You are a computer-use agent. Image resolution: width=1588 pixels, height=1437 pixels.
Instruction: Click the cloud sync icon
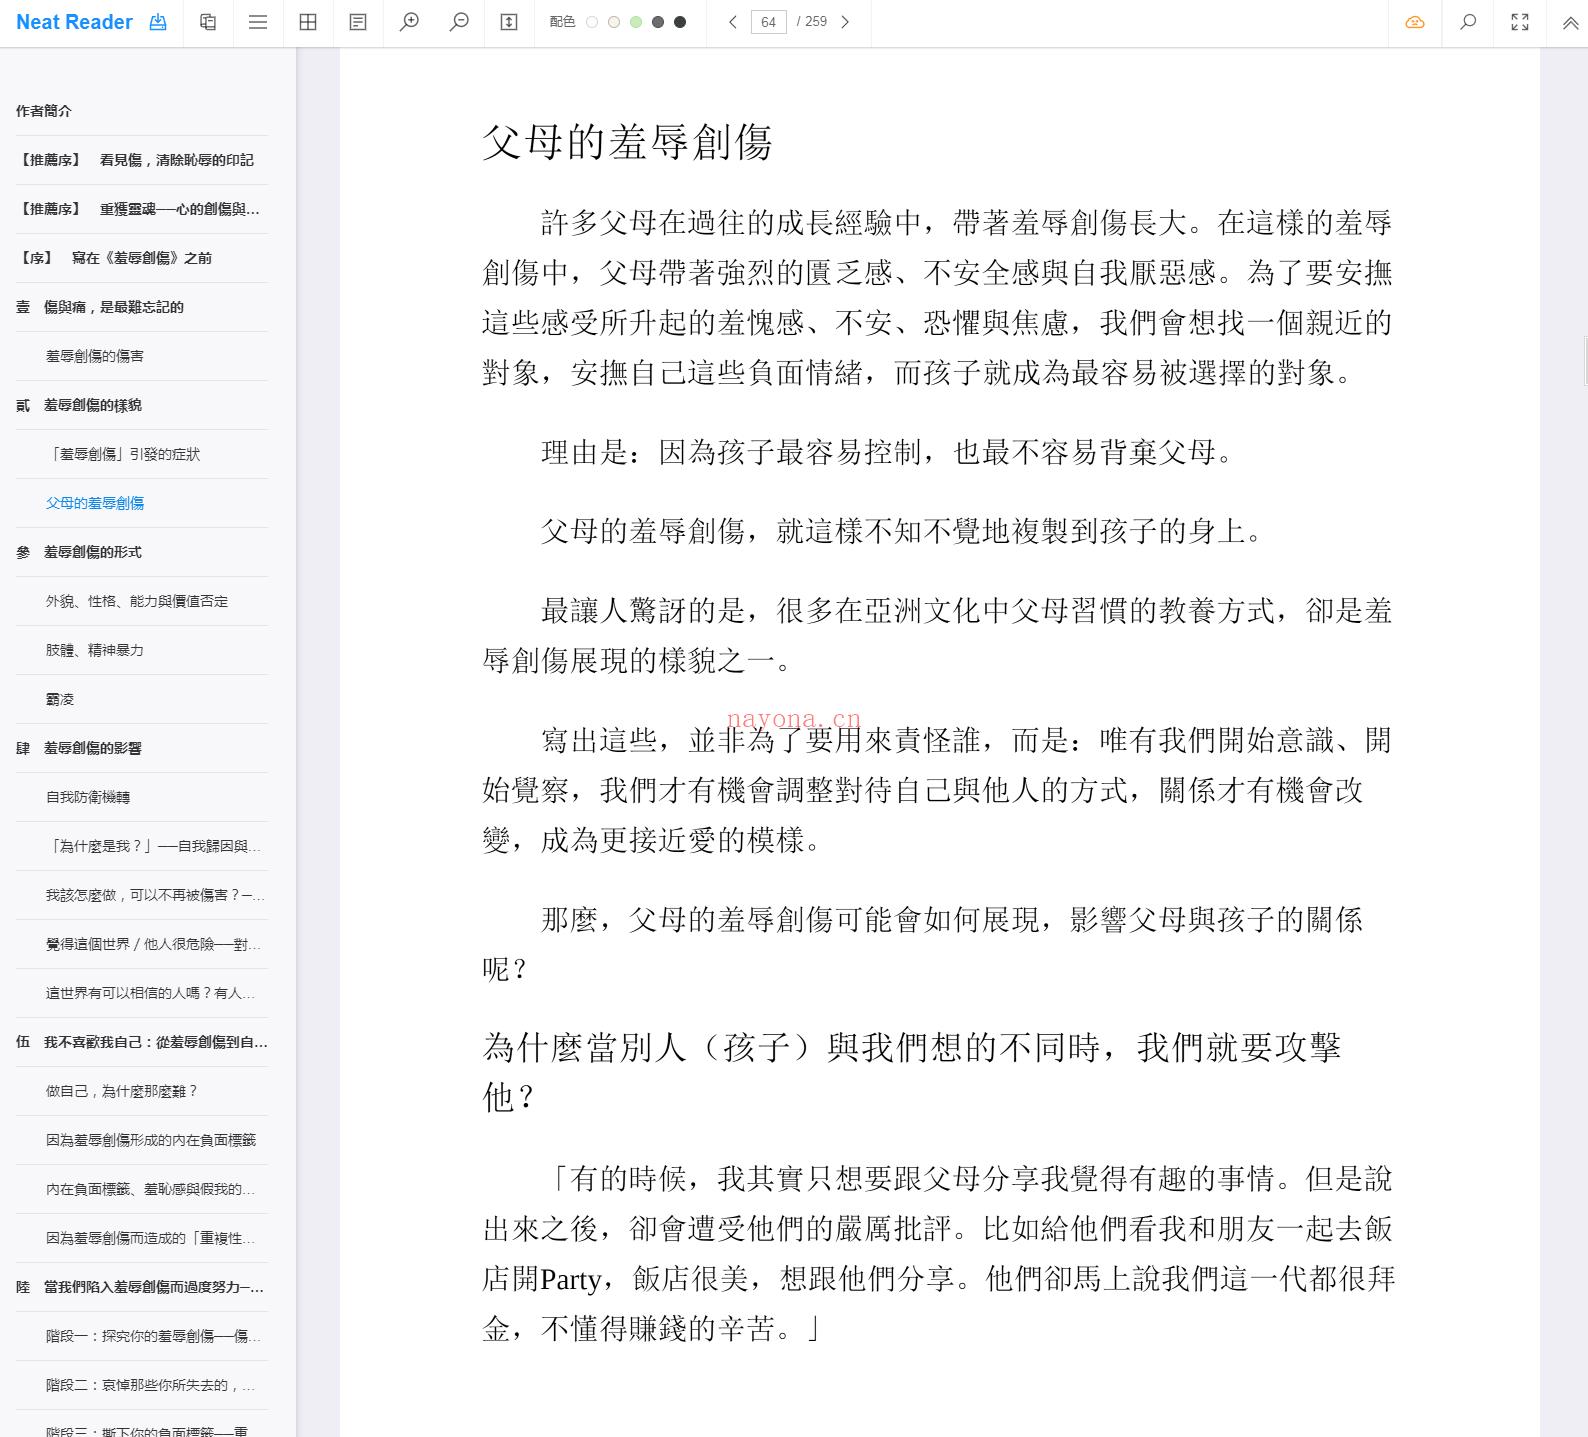point(1415,22)
